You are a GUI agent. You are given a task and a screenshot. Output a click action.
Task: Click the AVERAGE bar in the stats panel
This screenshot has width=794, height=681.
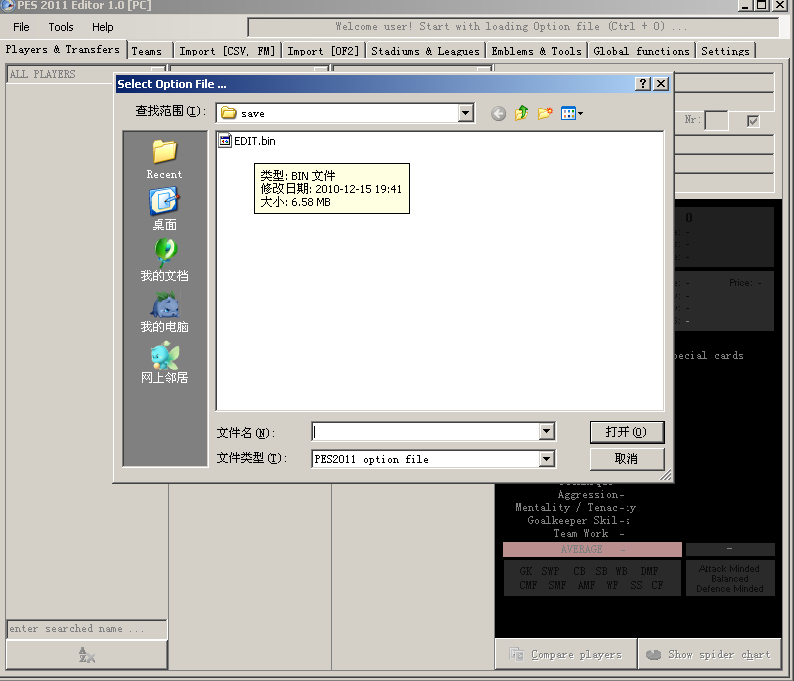click(592, 549)
